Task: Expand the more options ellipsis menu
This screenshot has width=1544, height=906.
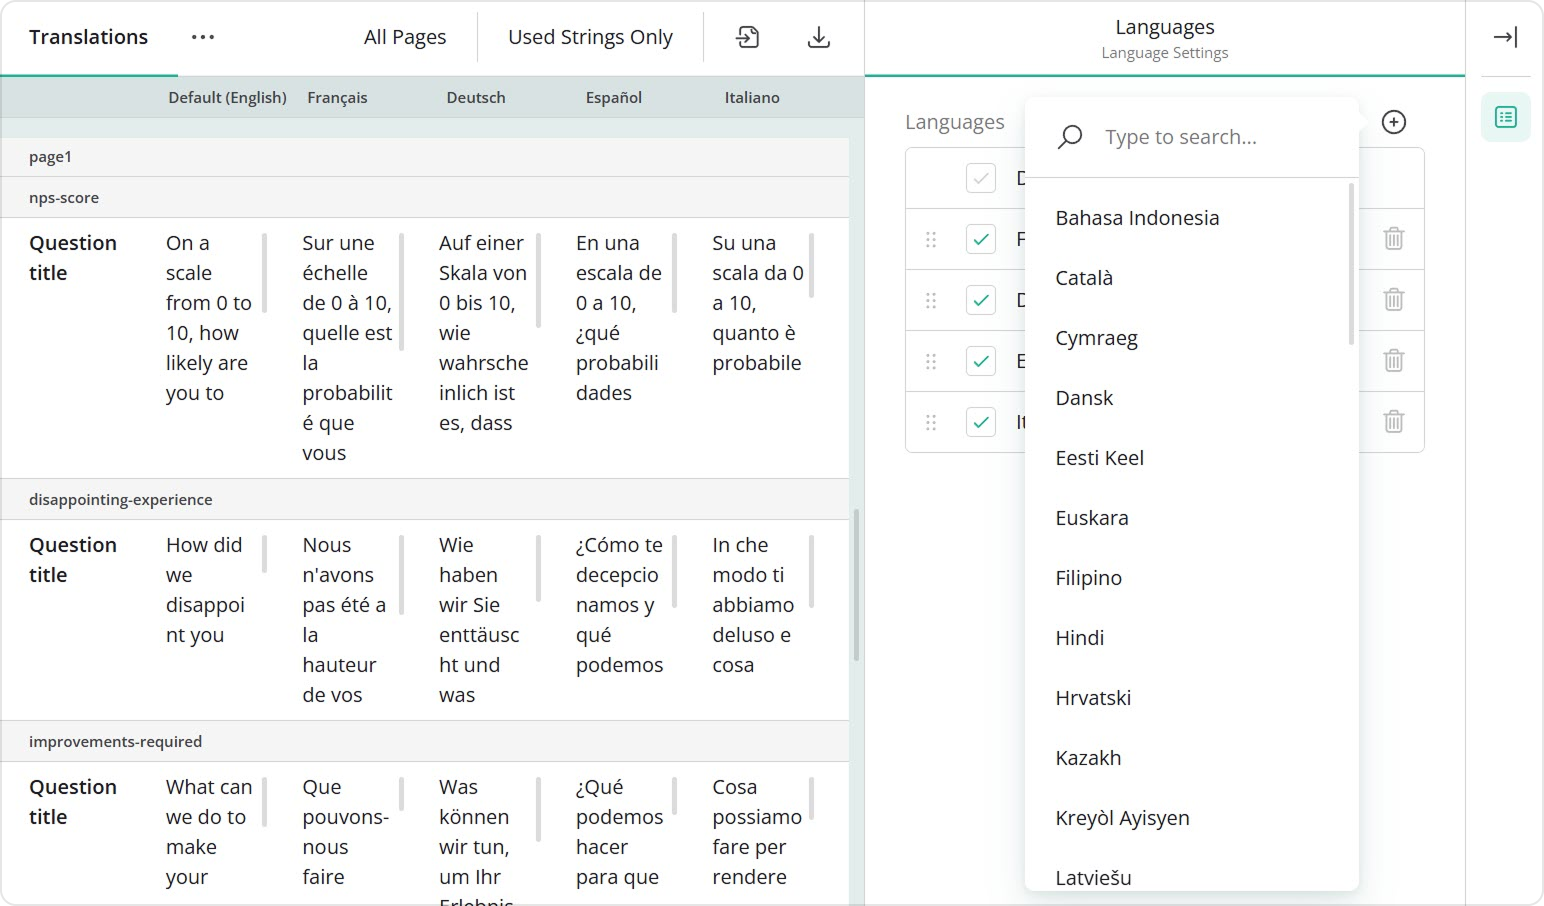Action: click(x=202, y=36)
